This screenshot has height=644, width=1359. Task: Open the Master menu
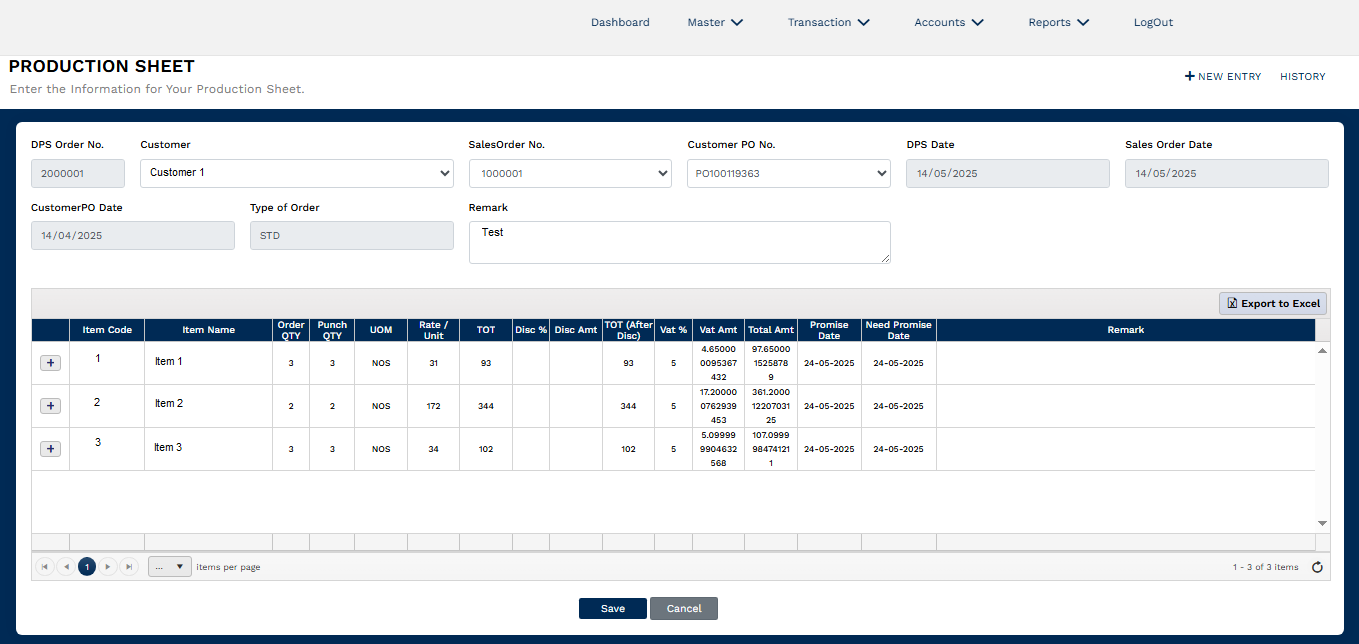715,22
